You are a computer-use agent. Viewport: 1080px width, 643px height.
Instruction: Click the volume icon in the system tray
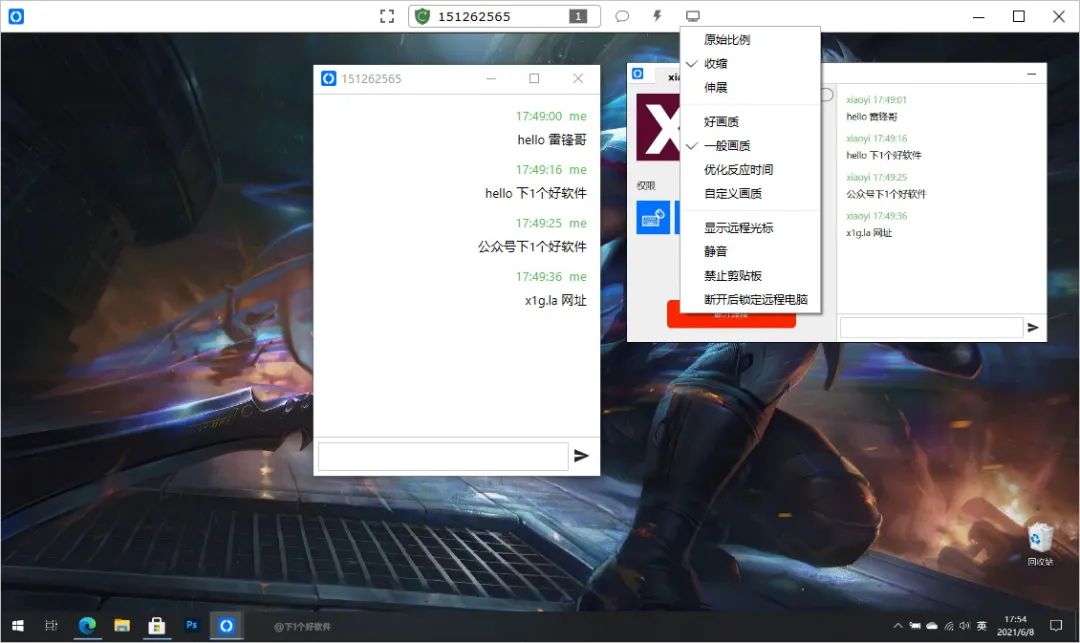coord(964,625)
